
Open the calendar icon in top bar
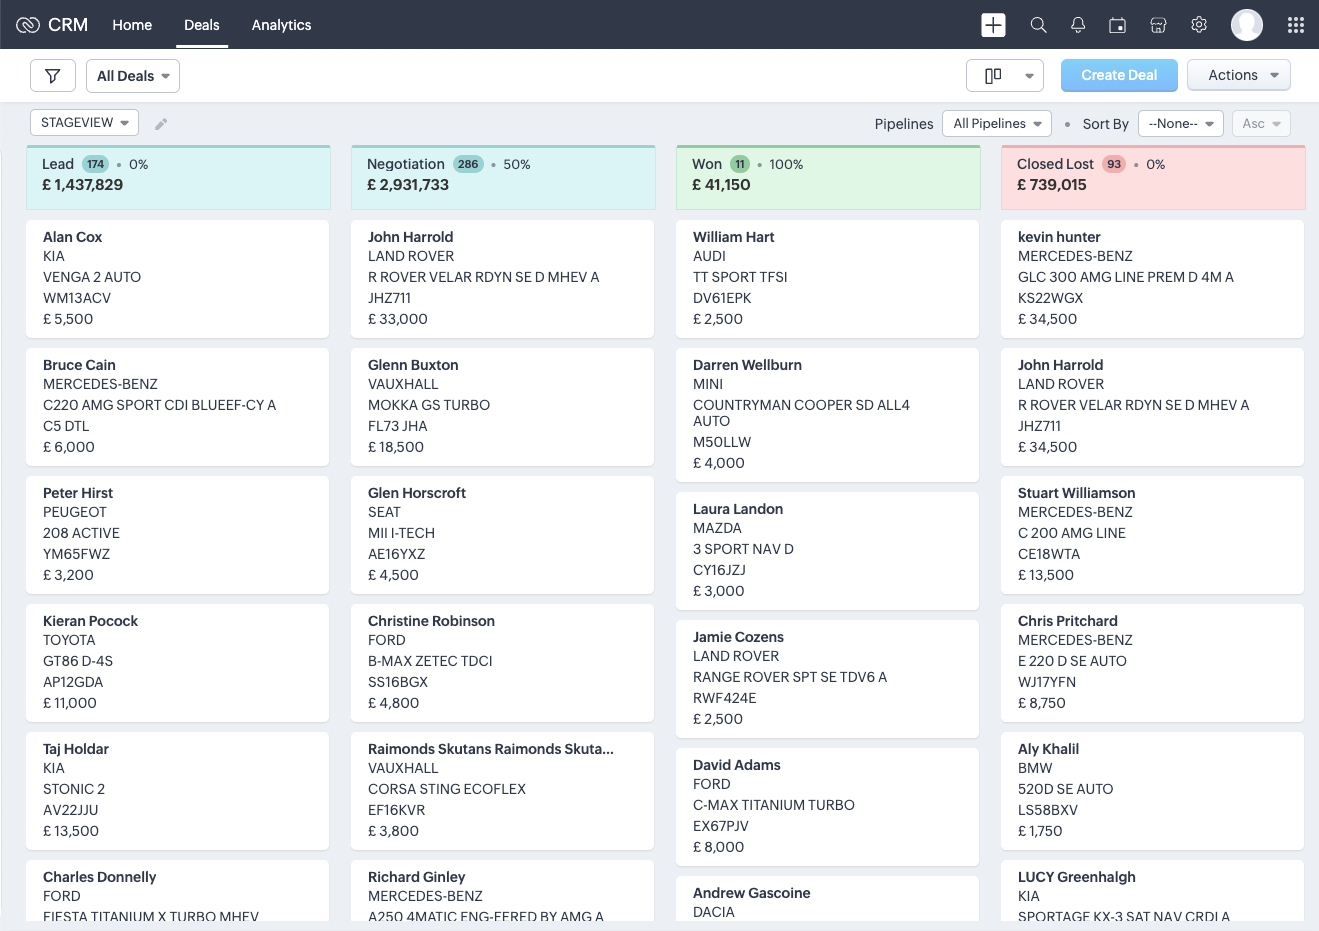(1118, 25)
